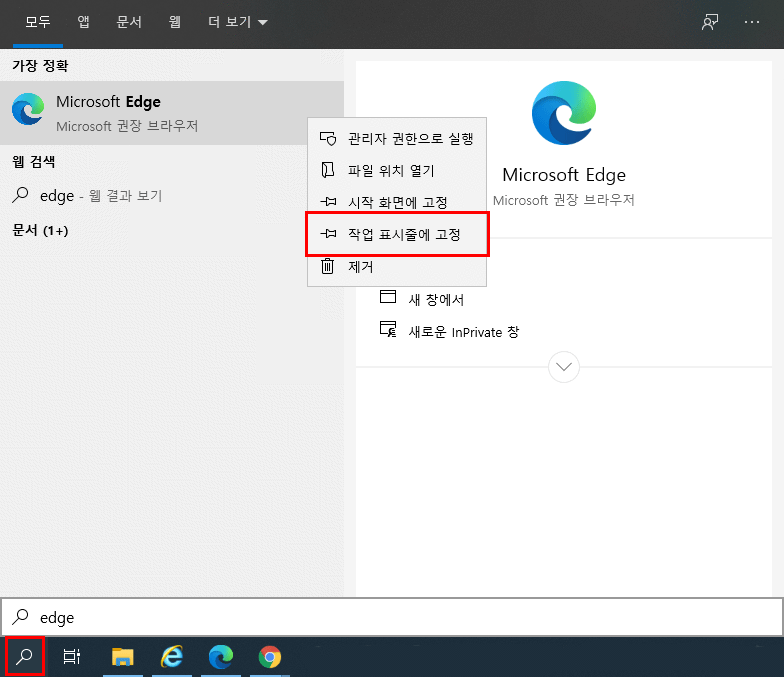Click the large Edge logo in preview pane

pyautogui.click(x=564, y=113)
